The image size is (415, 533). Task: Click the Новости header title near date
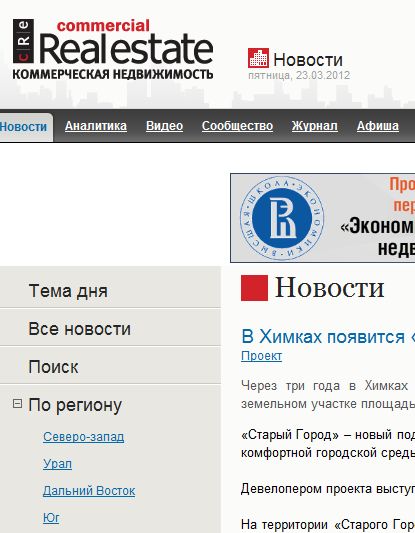coord(308,60)
